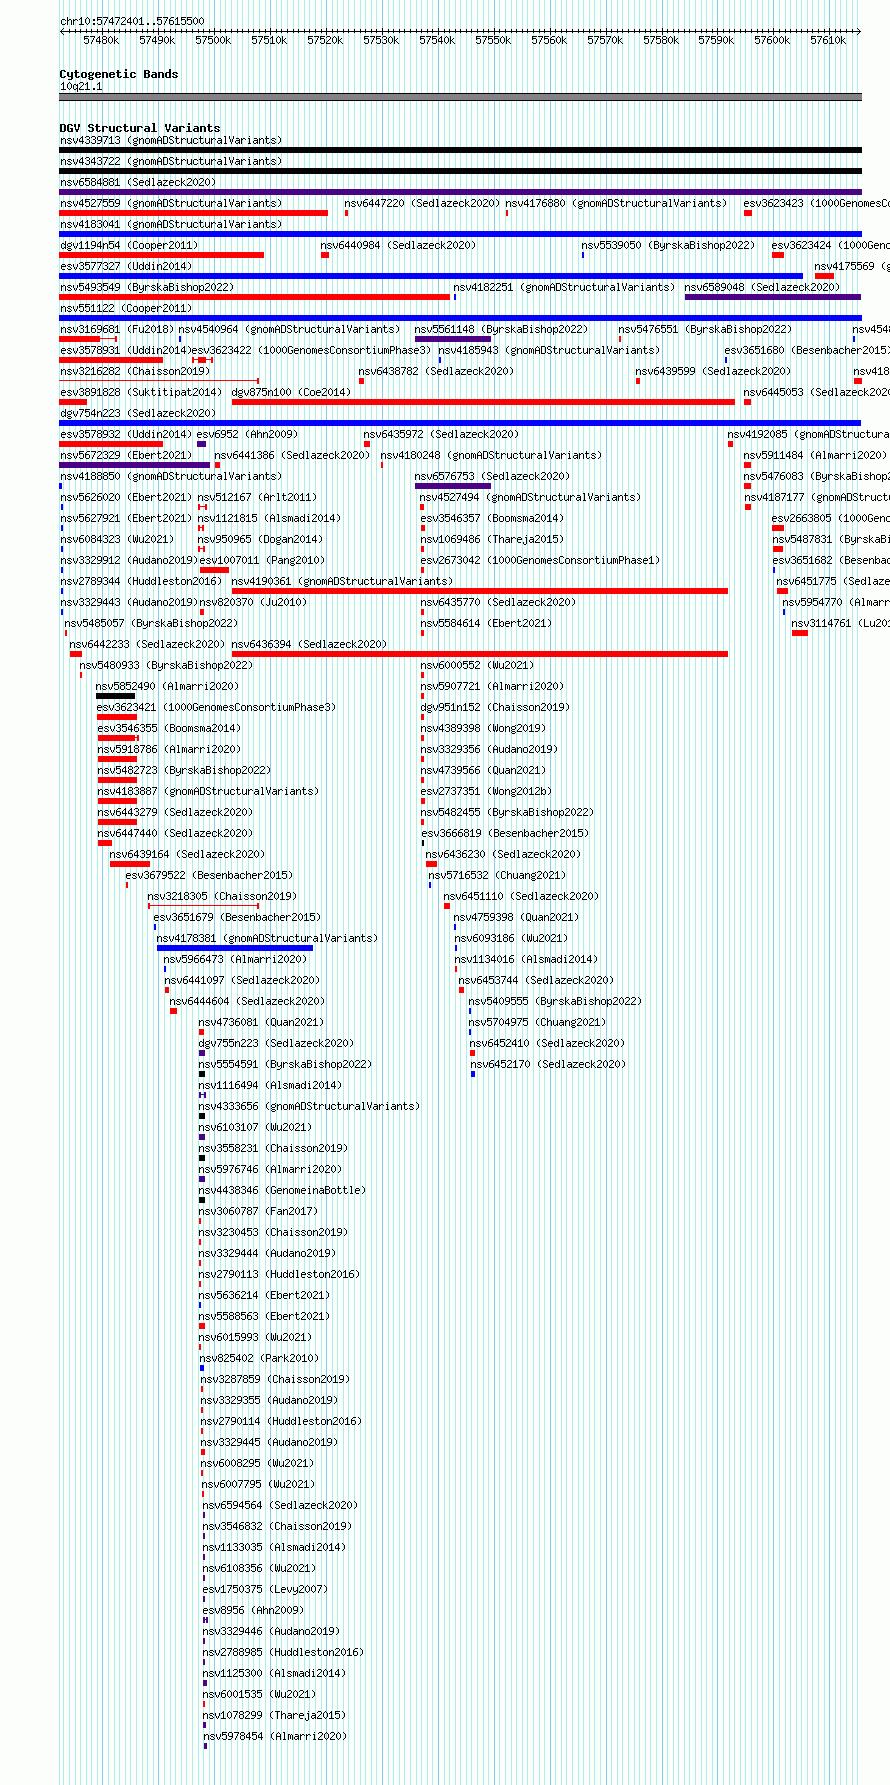Select dgv951n152 (Chaisson2019) label
Image resolution: width=890 pixels, height=1785 pixels.
[x=495, y=707]
